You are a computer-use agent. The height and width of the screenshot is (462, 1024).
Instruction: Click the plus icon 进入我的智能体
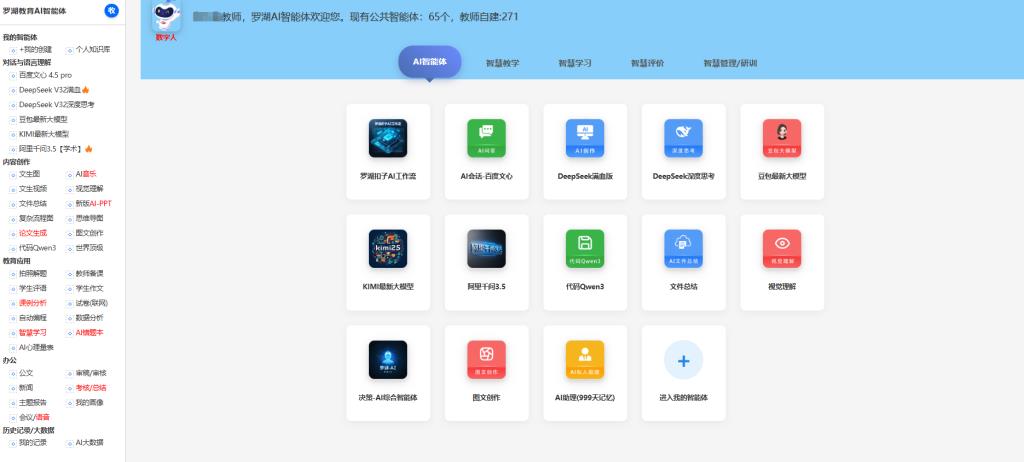(x=684, y=359)
